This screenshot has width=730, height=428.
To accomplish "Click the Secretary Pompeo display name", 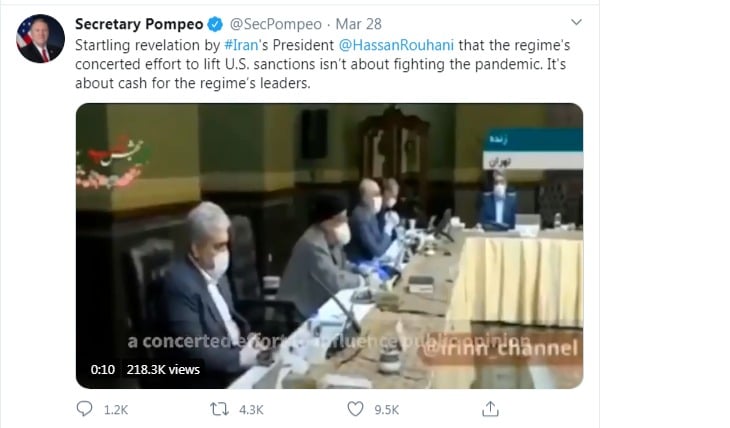I will 139,24.
